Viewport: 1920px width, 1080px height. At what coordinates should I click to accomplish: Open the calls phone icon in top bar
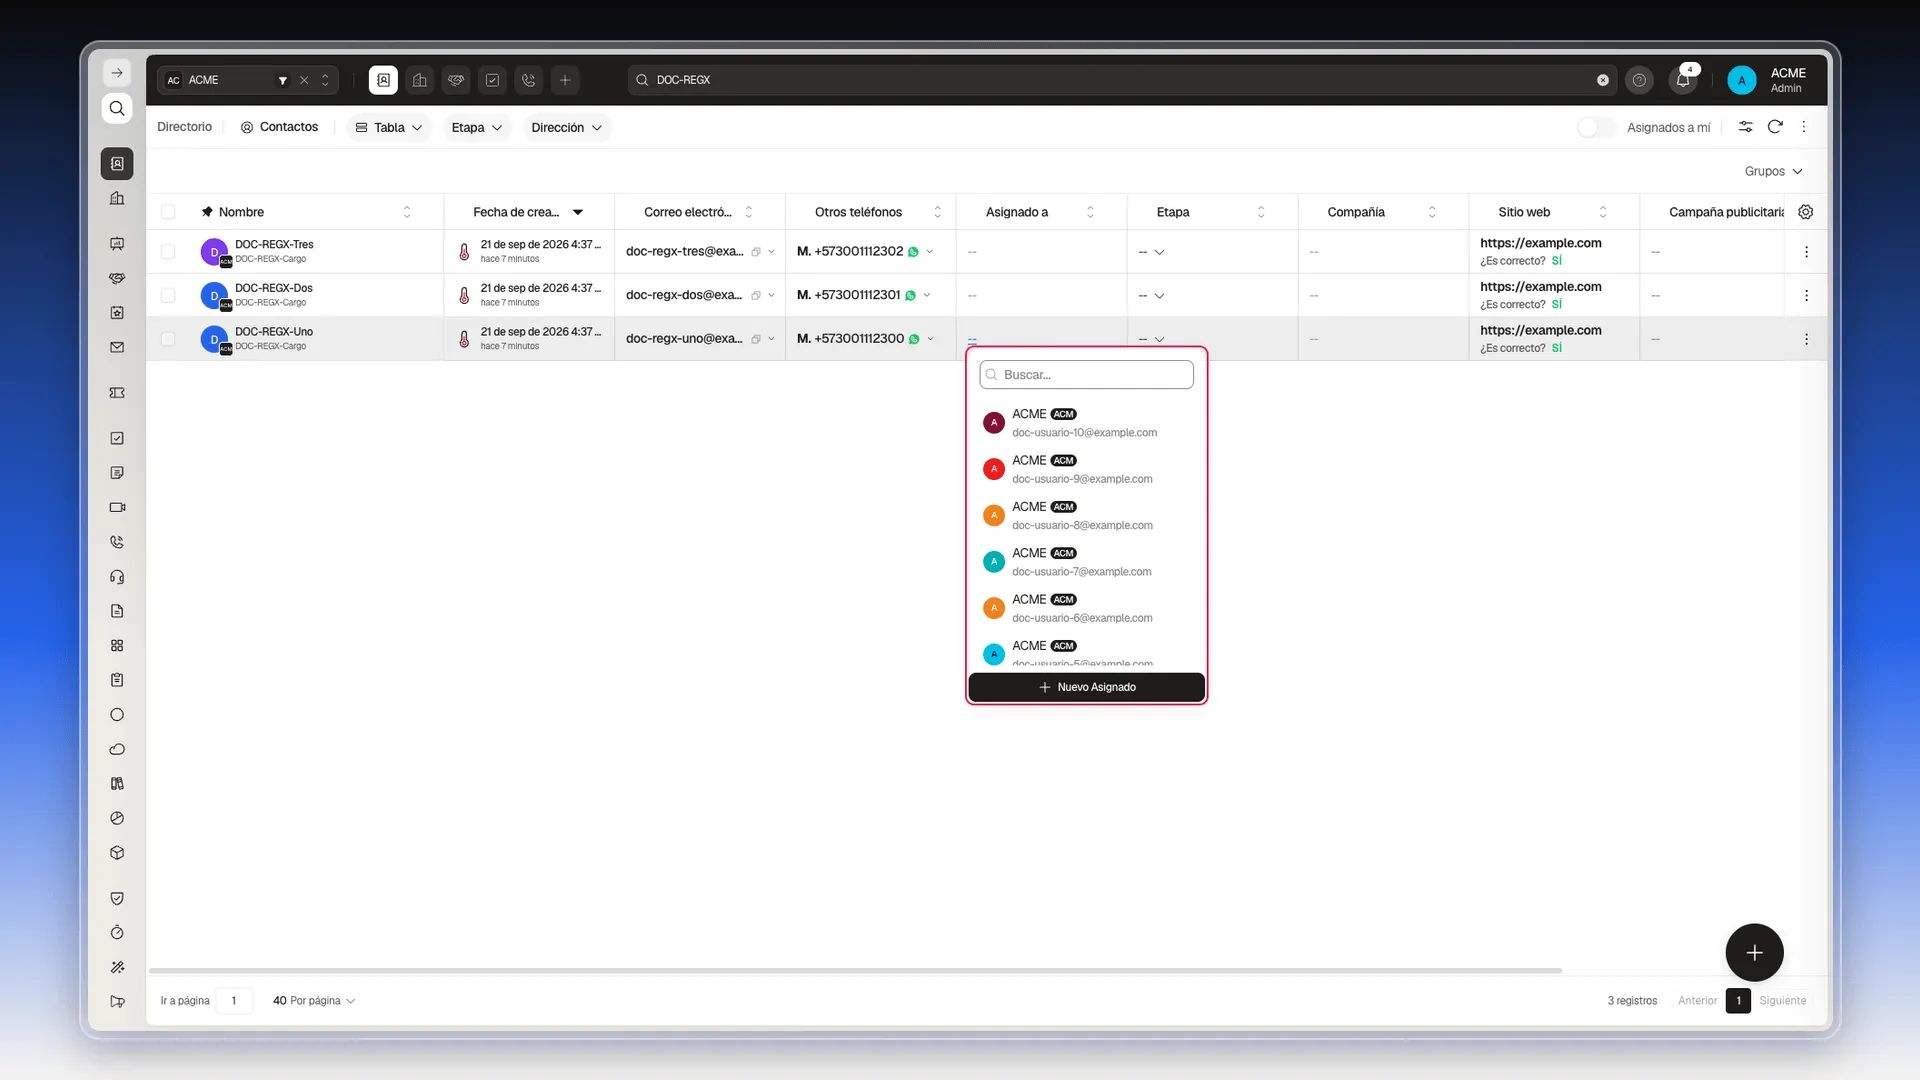[529, 80]
